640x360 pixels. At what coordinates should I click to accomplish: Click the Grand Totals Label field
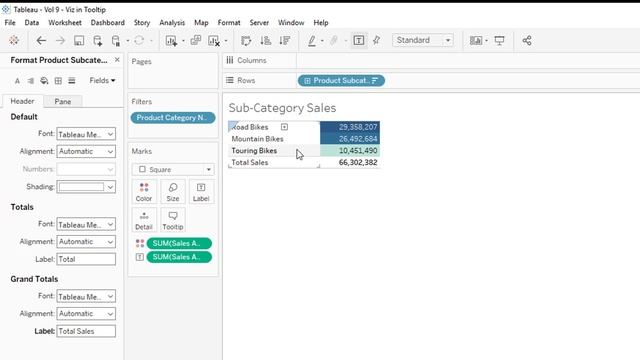click(86, 331)
